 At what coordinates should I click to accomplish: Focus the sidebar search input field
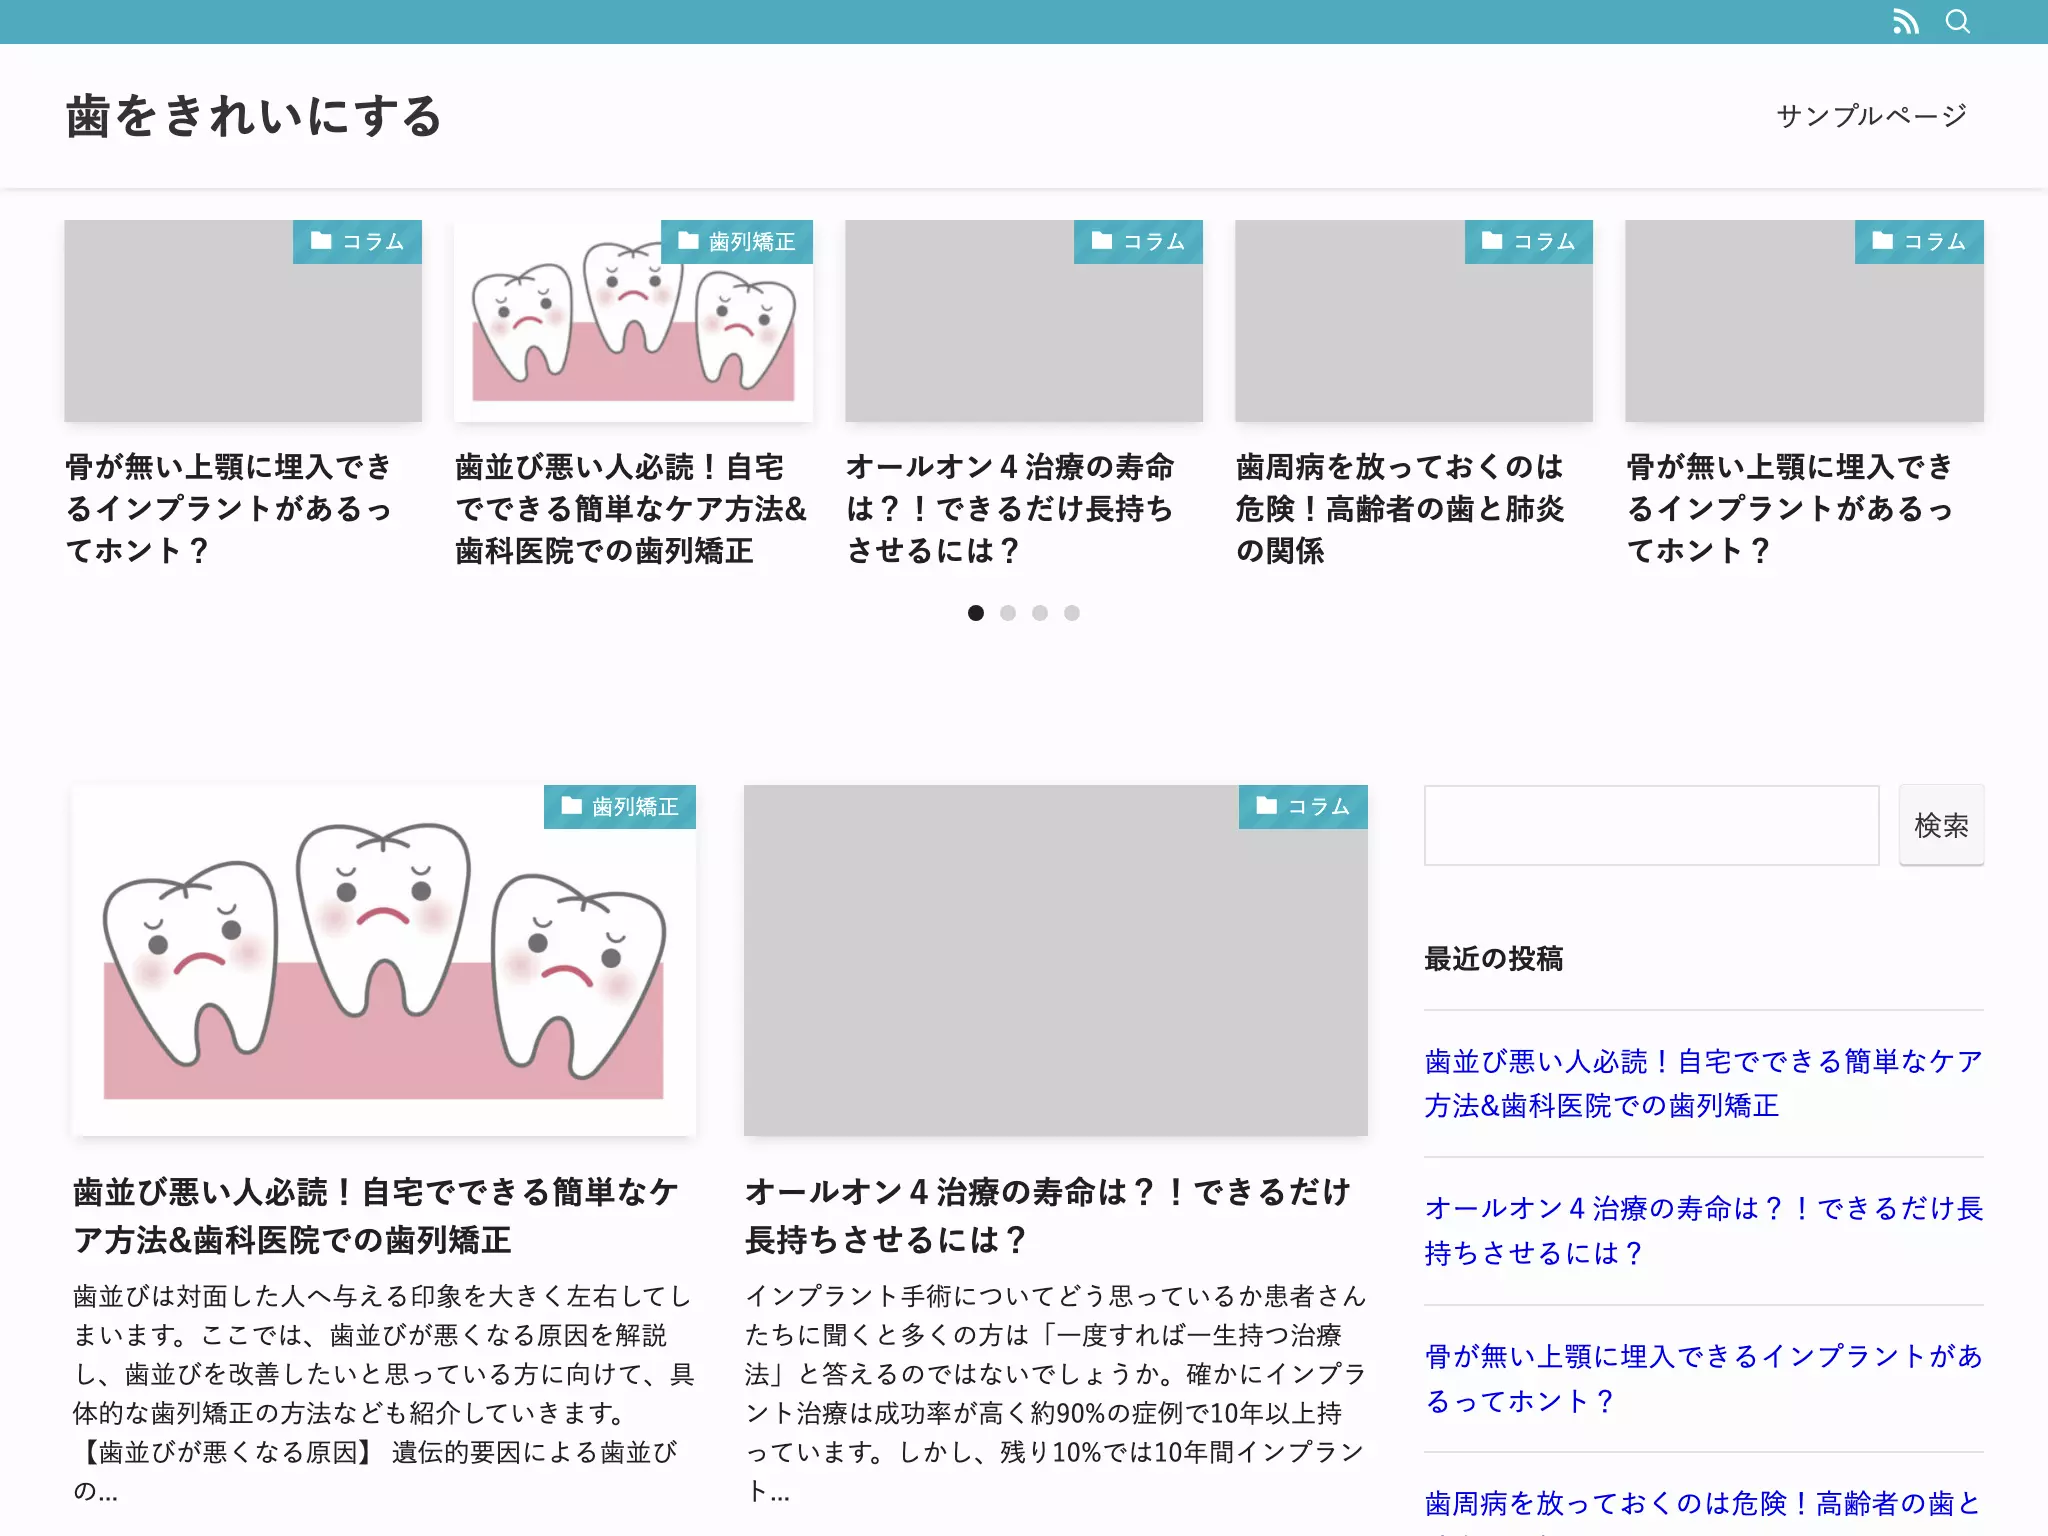pos(1652,826)
